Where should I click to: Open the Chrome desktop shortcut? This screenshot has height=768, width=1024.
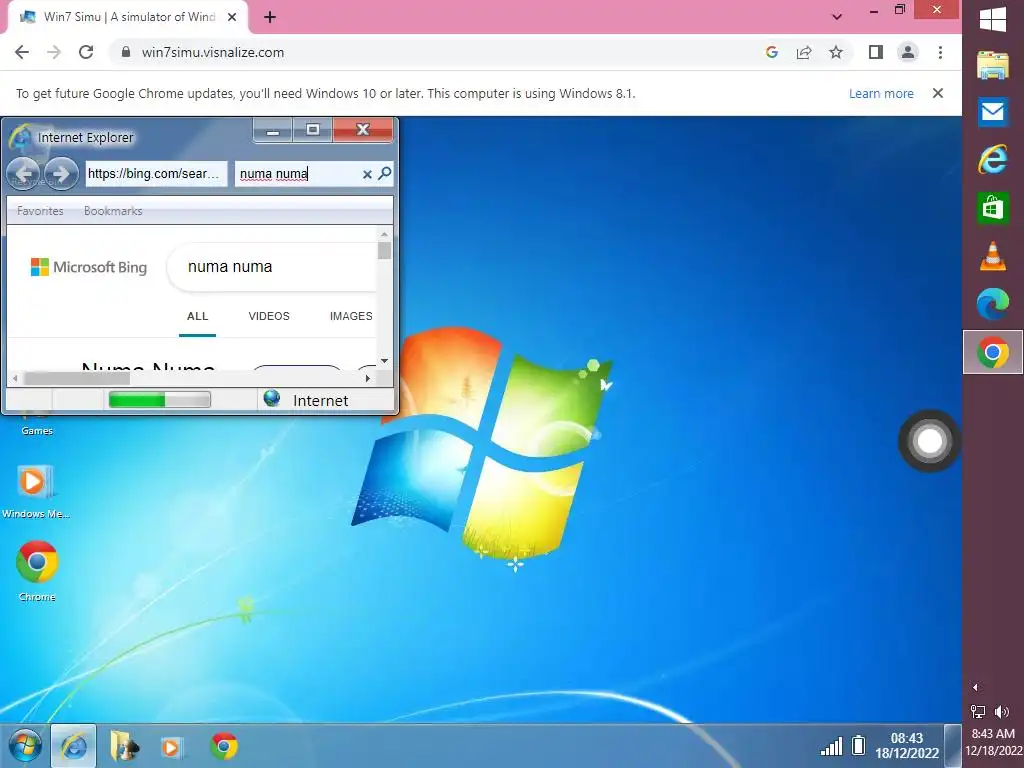click(37, 571)
